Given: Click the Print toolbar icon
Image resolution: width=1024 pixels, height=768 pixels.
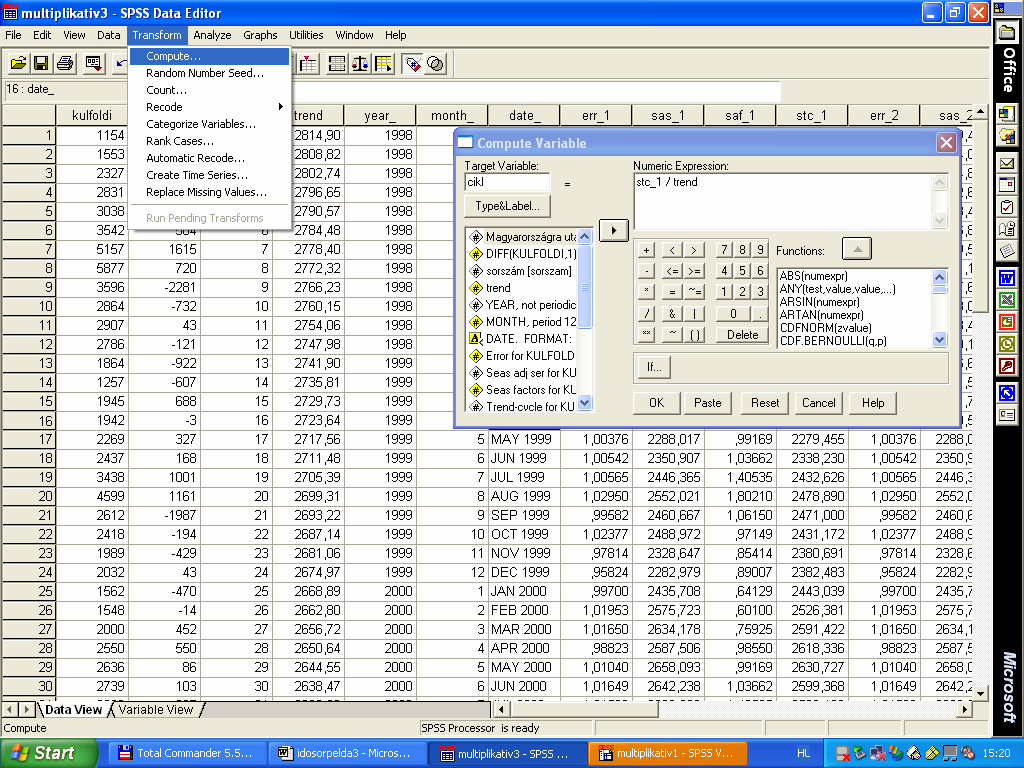Looking at the screenshot, I should 65,63.
